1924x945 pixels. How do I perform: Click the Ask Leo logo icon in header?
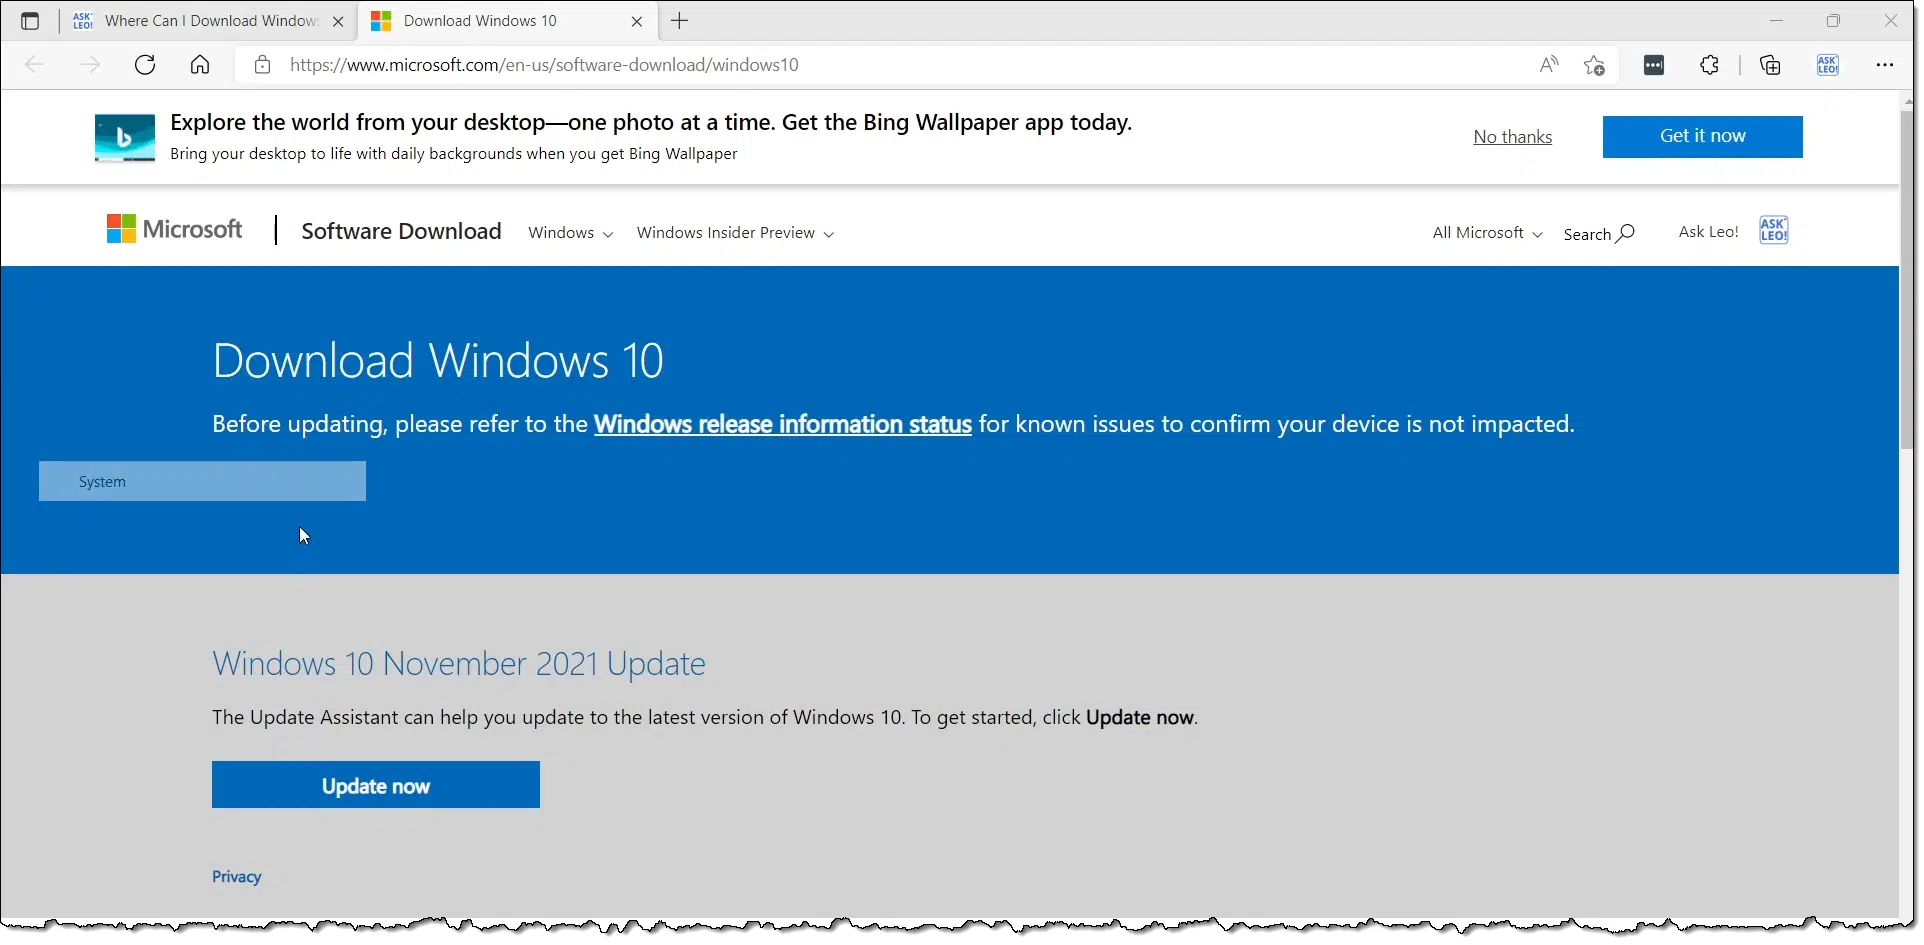click(1774, 231)
